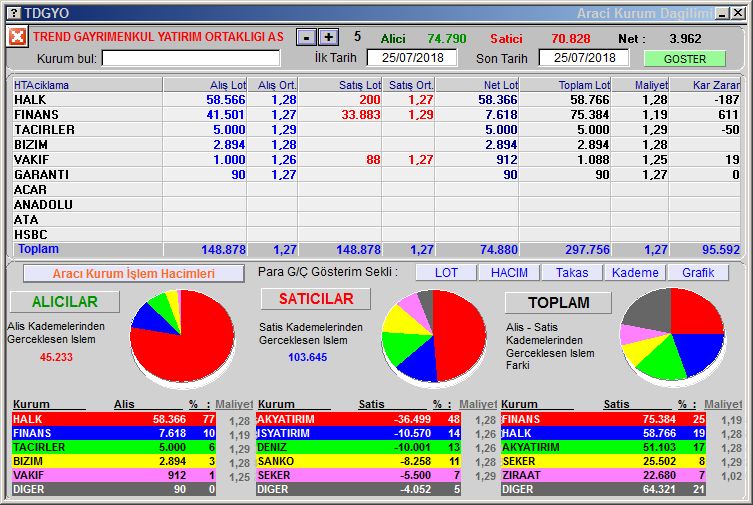
Task: Switch display to LOT
Action: (446, 273)
